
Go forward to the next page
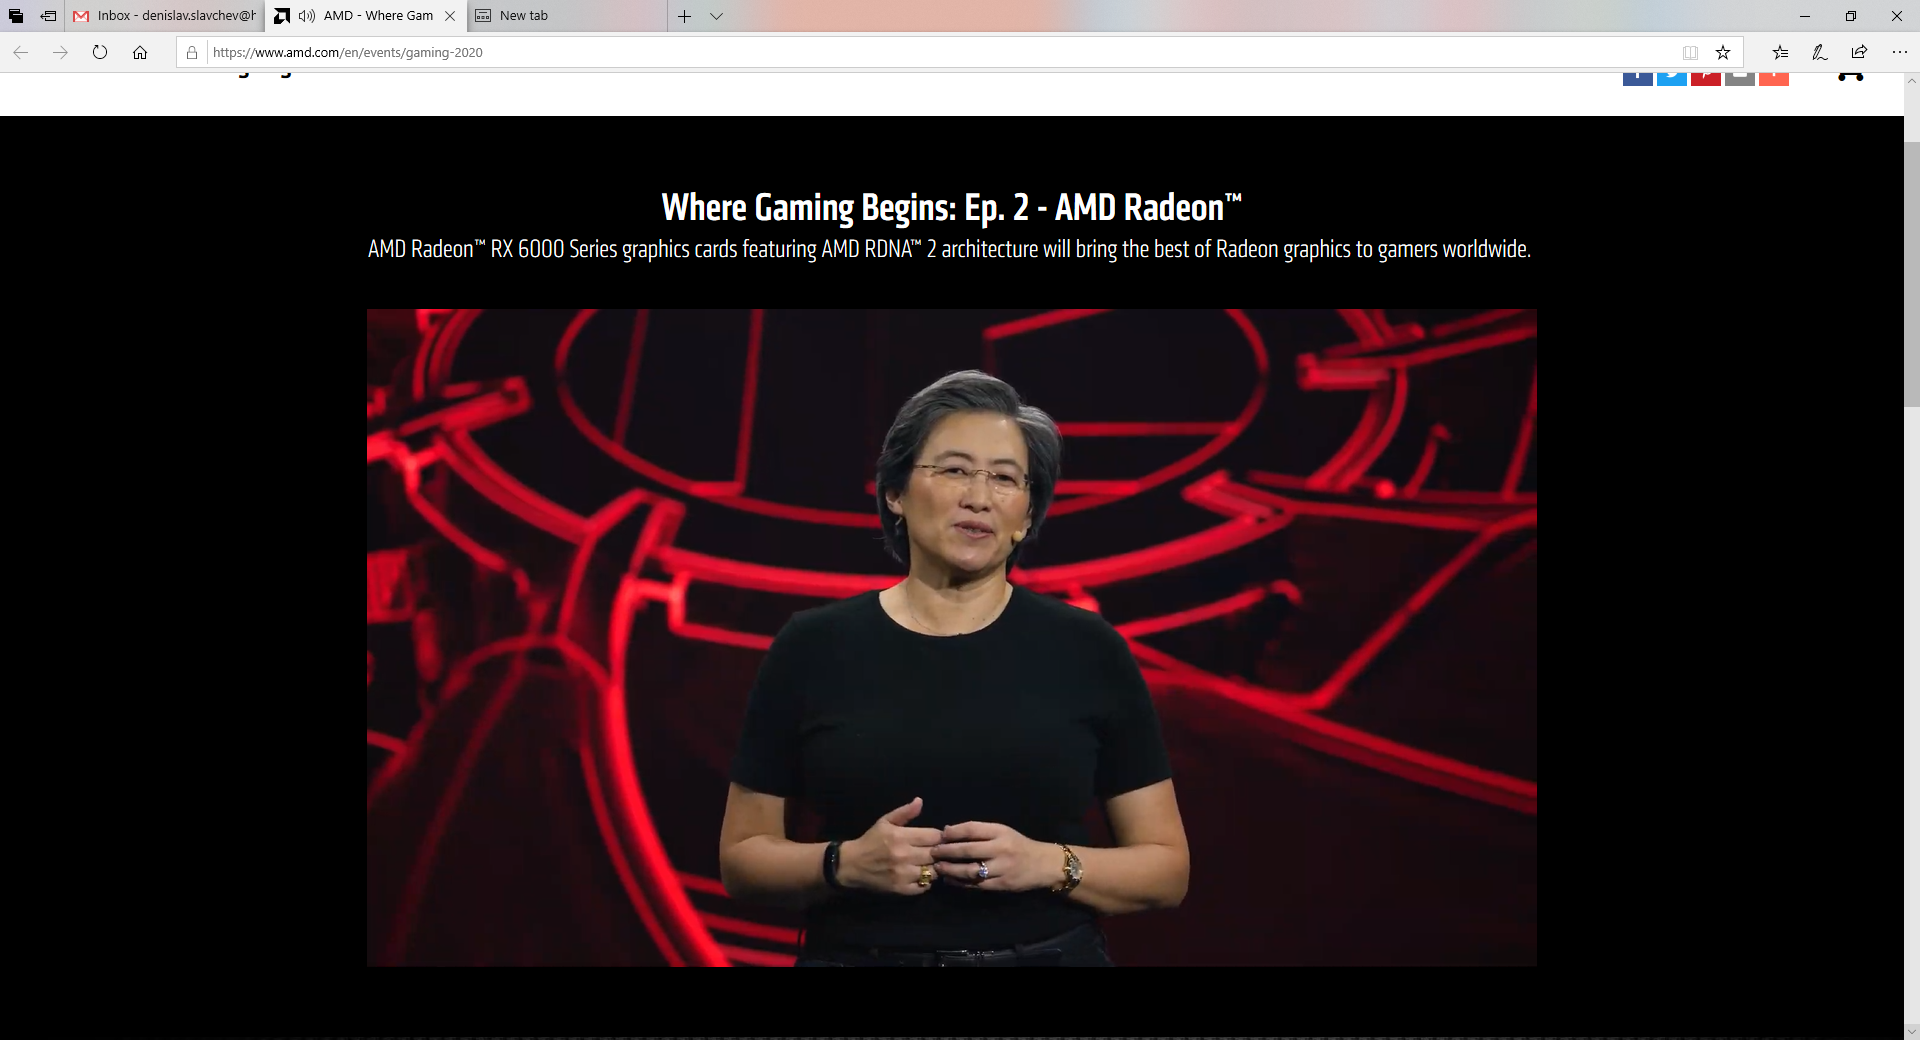[60, 52]
